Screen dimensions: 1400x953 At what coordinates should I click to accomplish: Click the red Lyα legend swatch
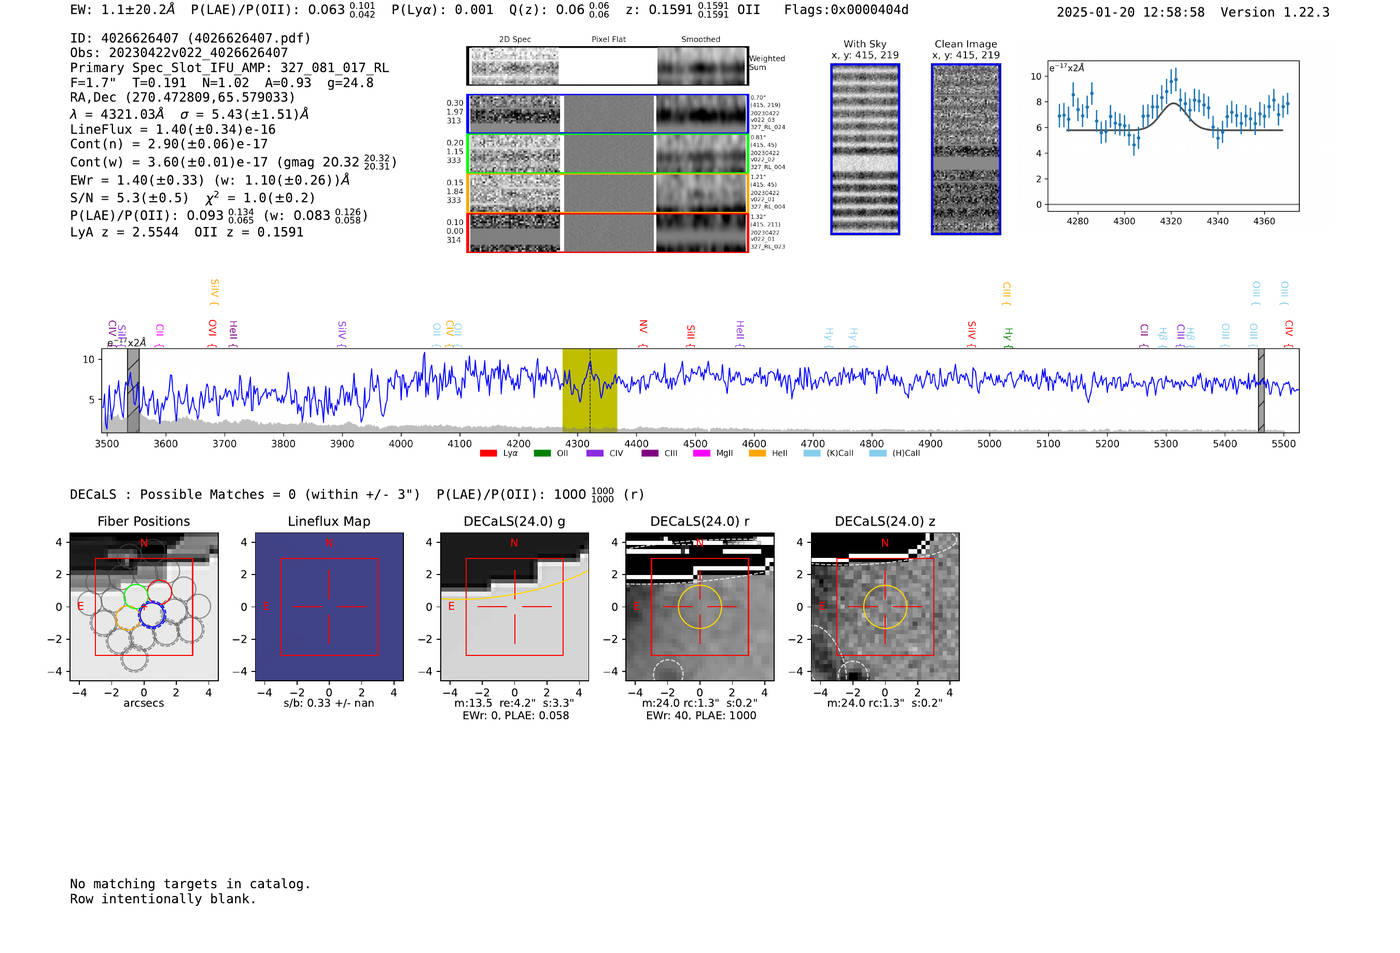(x=488, y=453)
